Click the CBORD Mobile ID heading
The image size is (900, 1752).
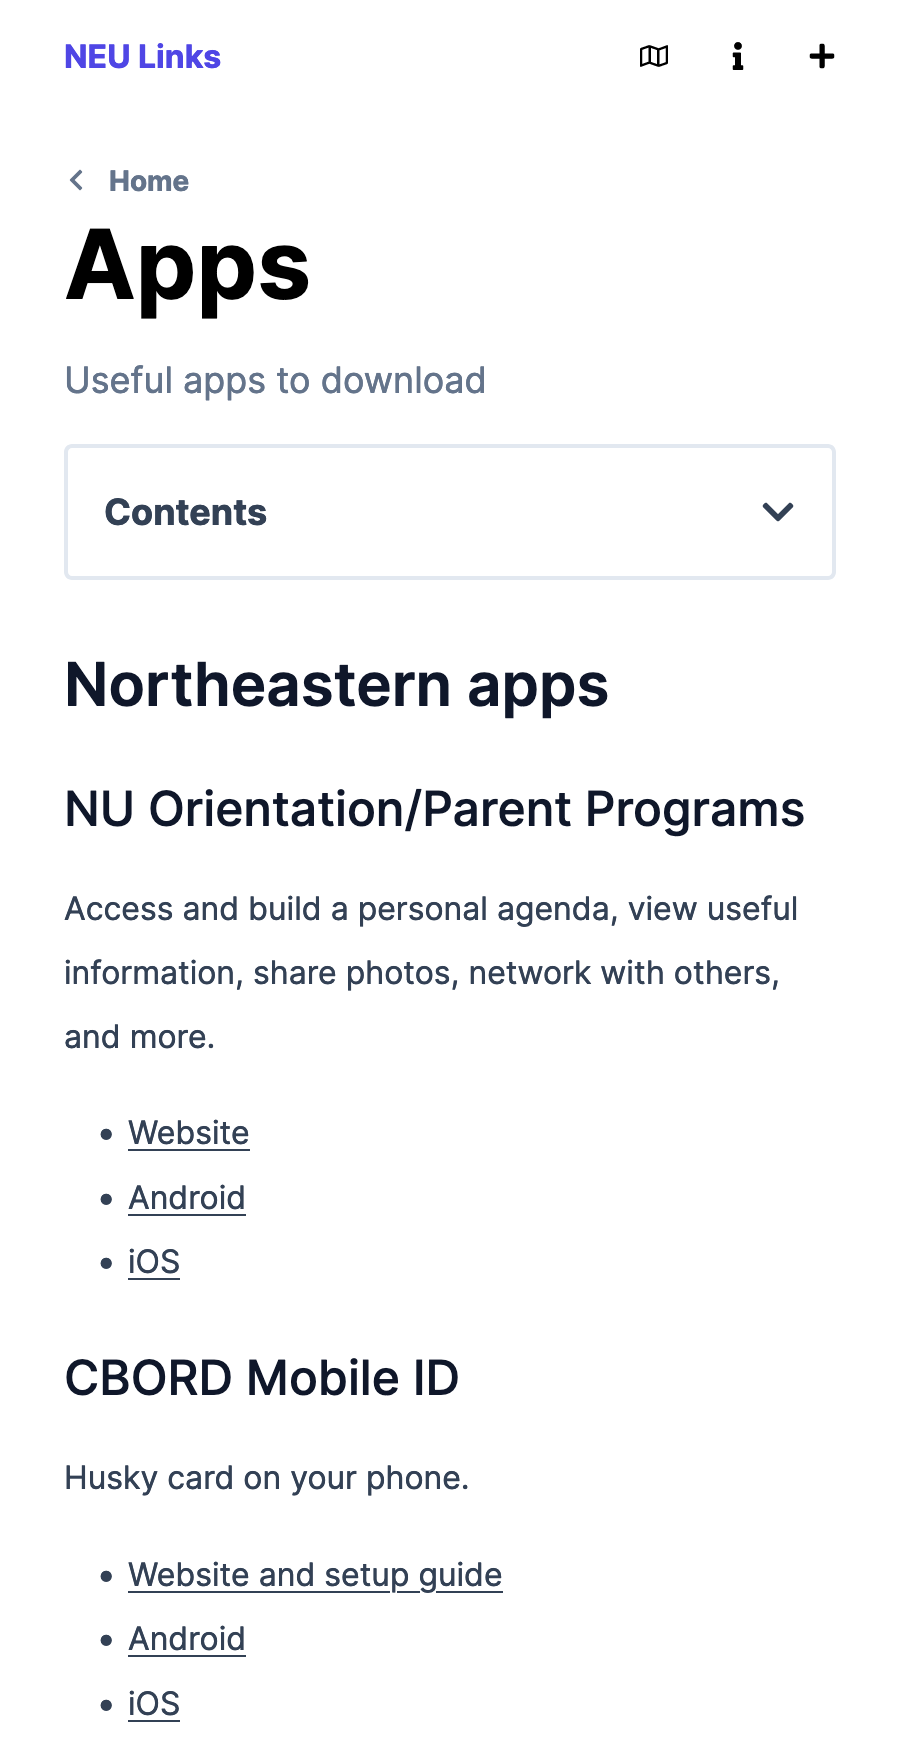[x=262, y=1378]
